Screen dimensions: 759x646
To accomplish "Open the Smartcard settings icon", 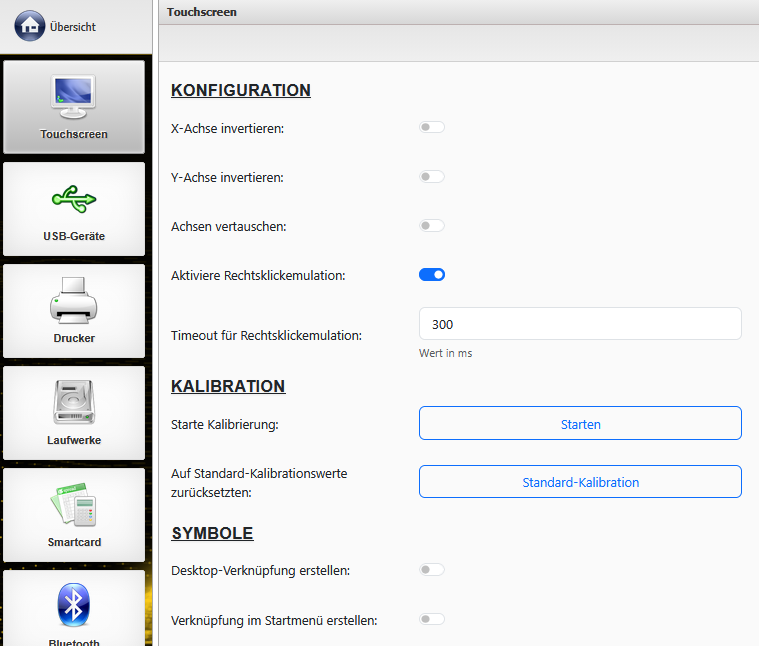I will tap(73, 504).
